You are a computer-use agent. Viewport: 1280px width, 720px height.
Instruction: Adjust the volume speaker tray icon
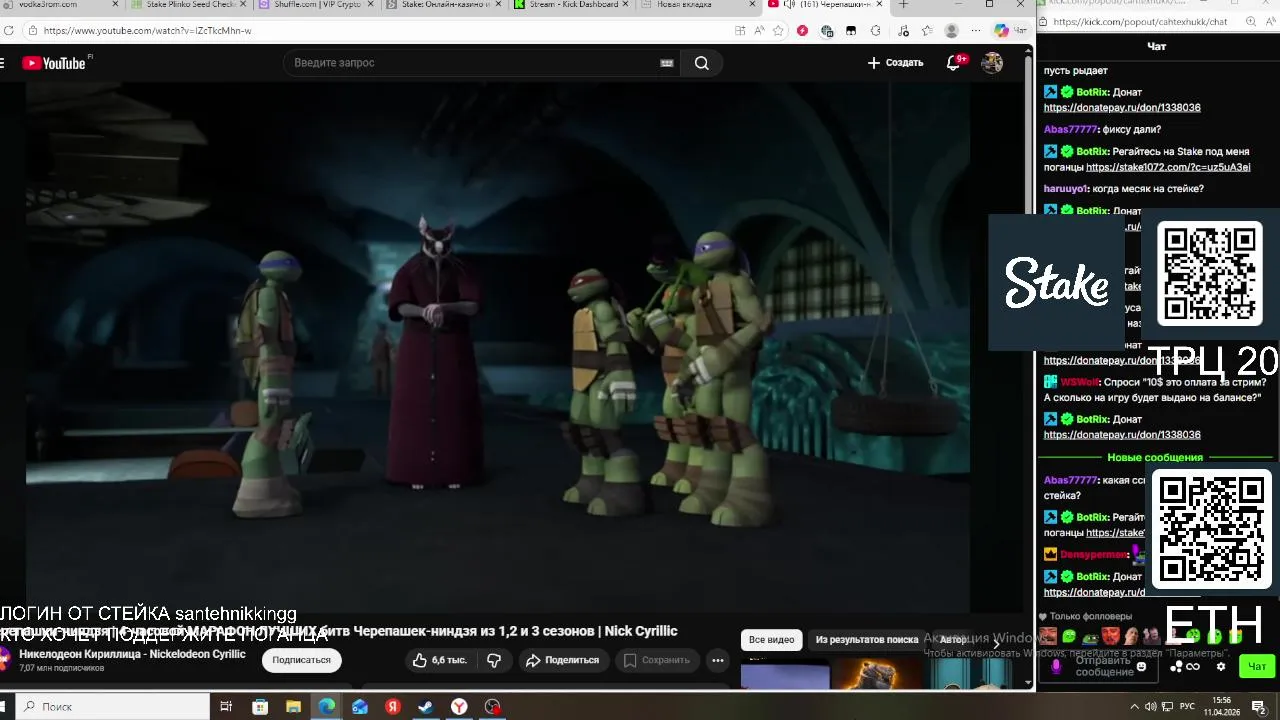click(x=1151, y=707)
